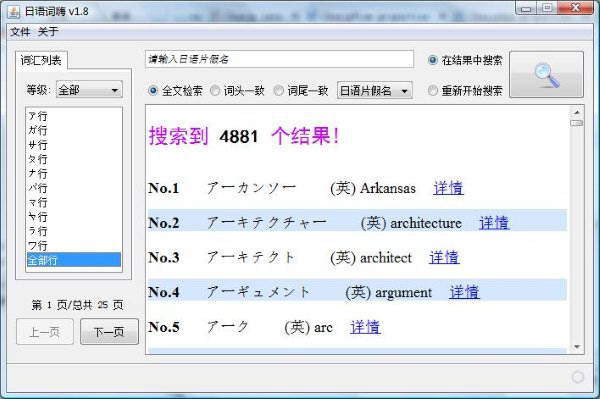This screenshot has height=399, width=600.
Task: Click the word アーカンソー in results
Action: tap(251, 188)
